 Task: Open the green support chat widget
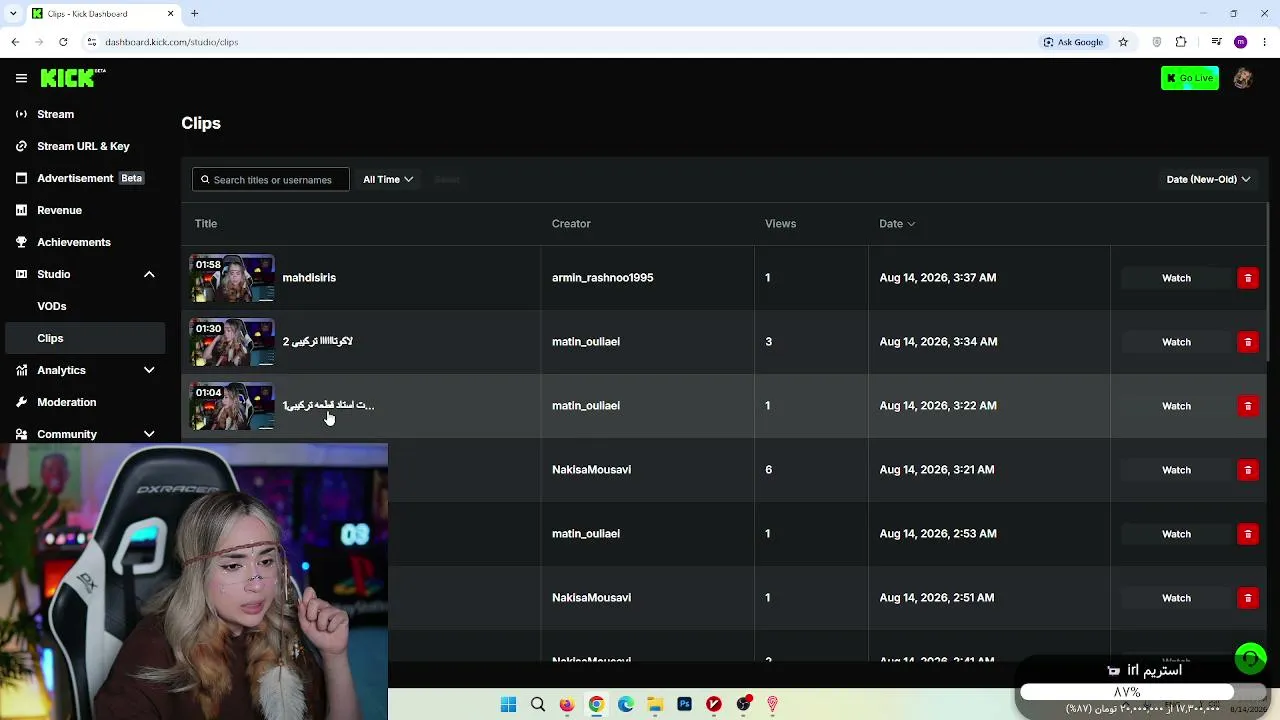point(1250,658)
